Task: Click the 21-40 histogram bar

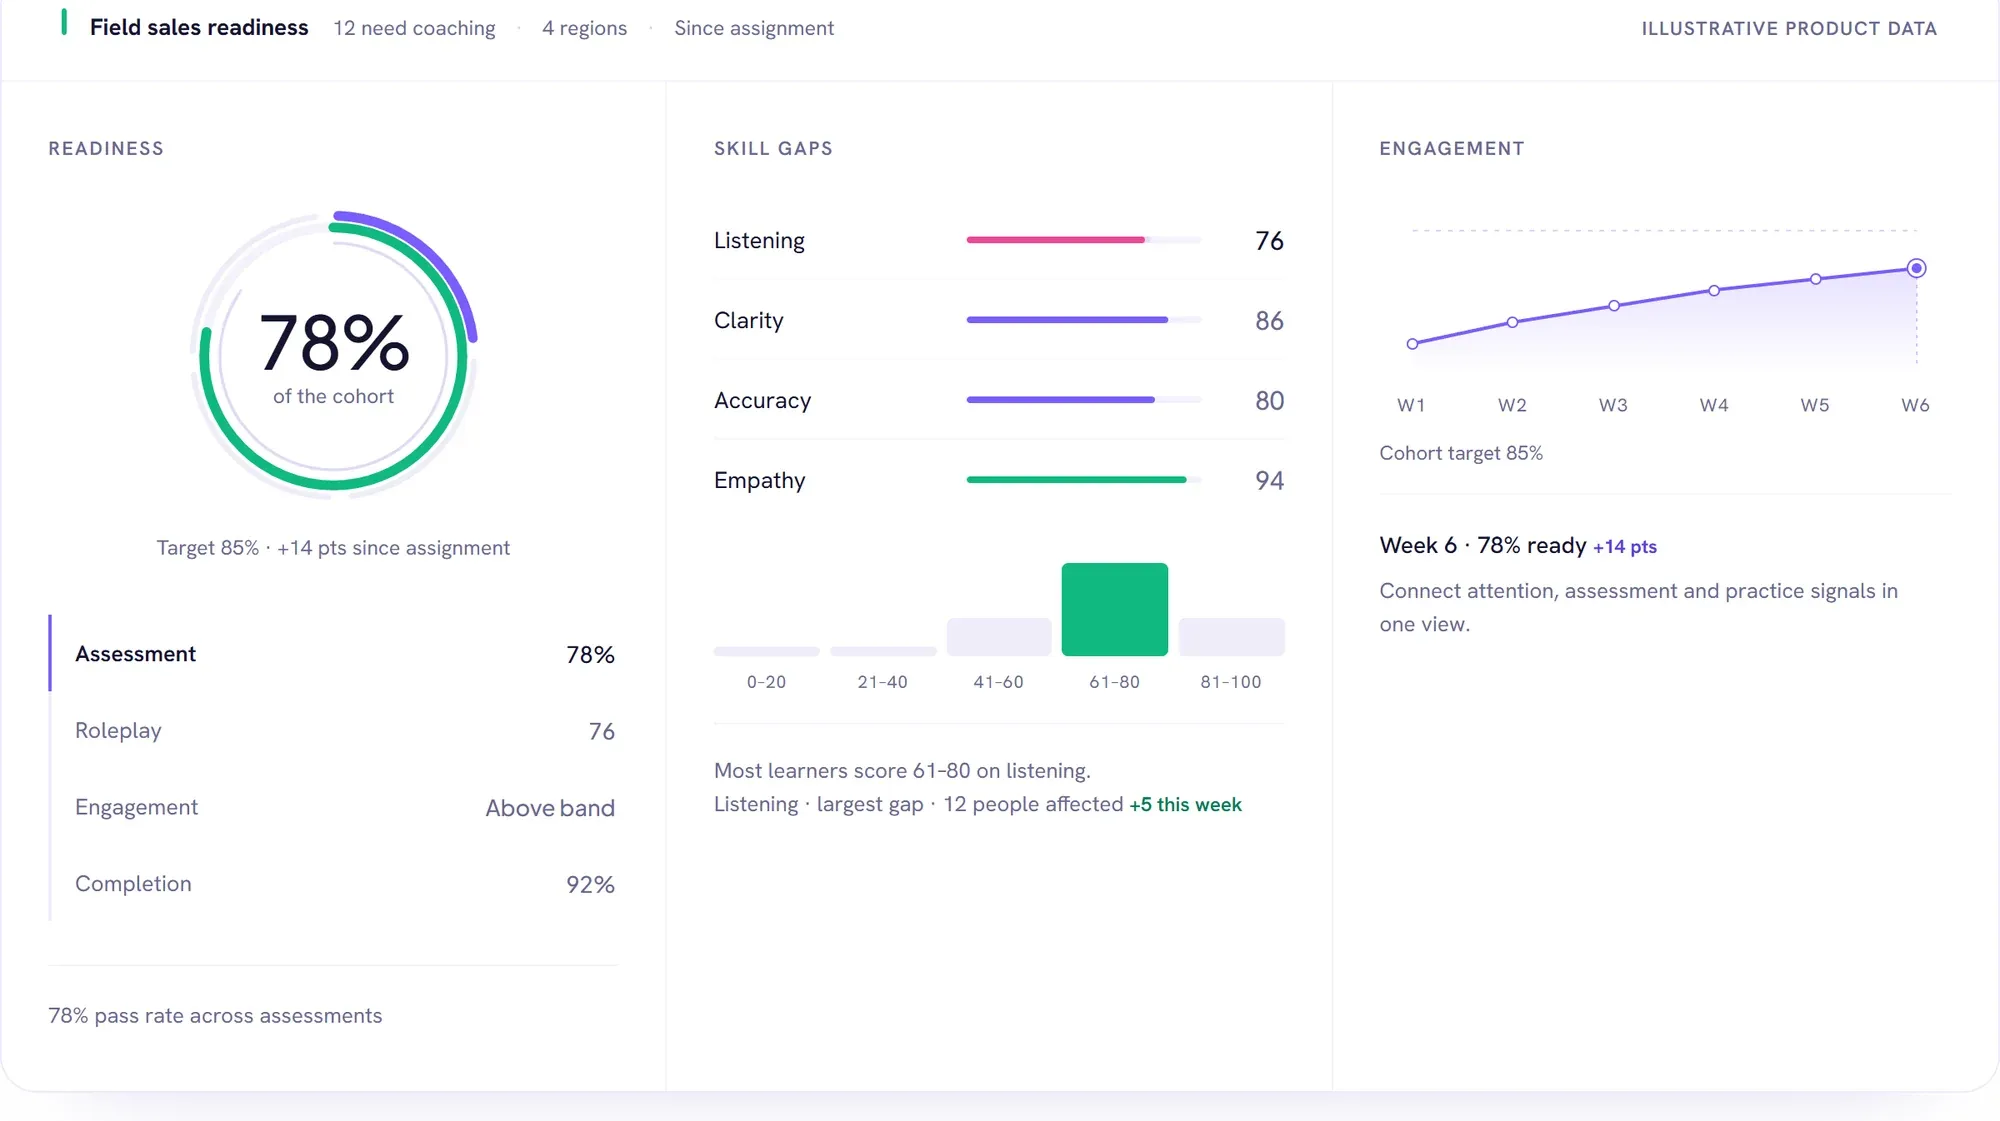Action: (x=883, y=651)
